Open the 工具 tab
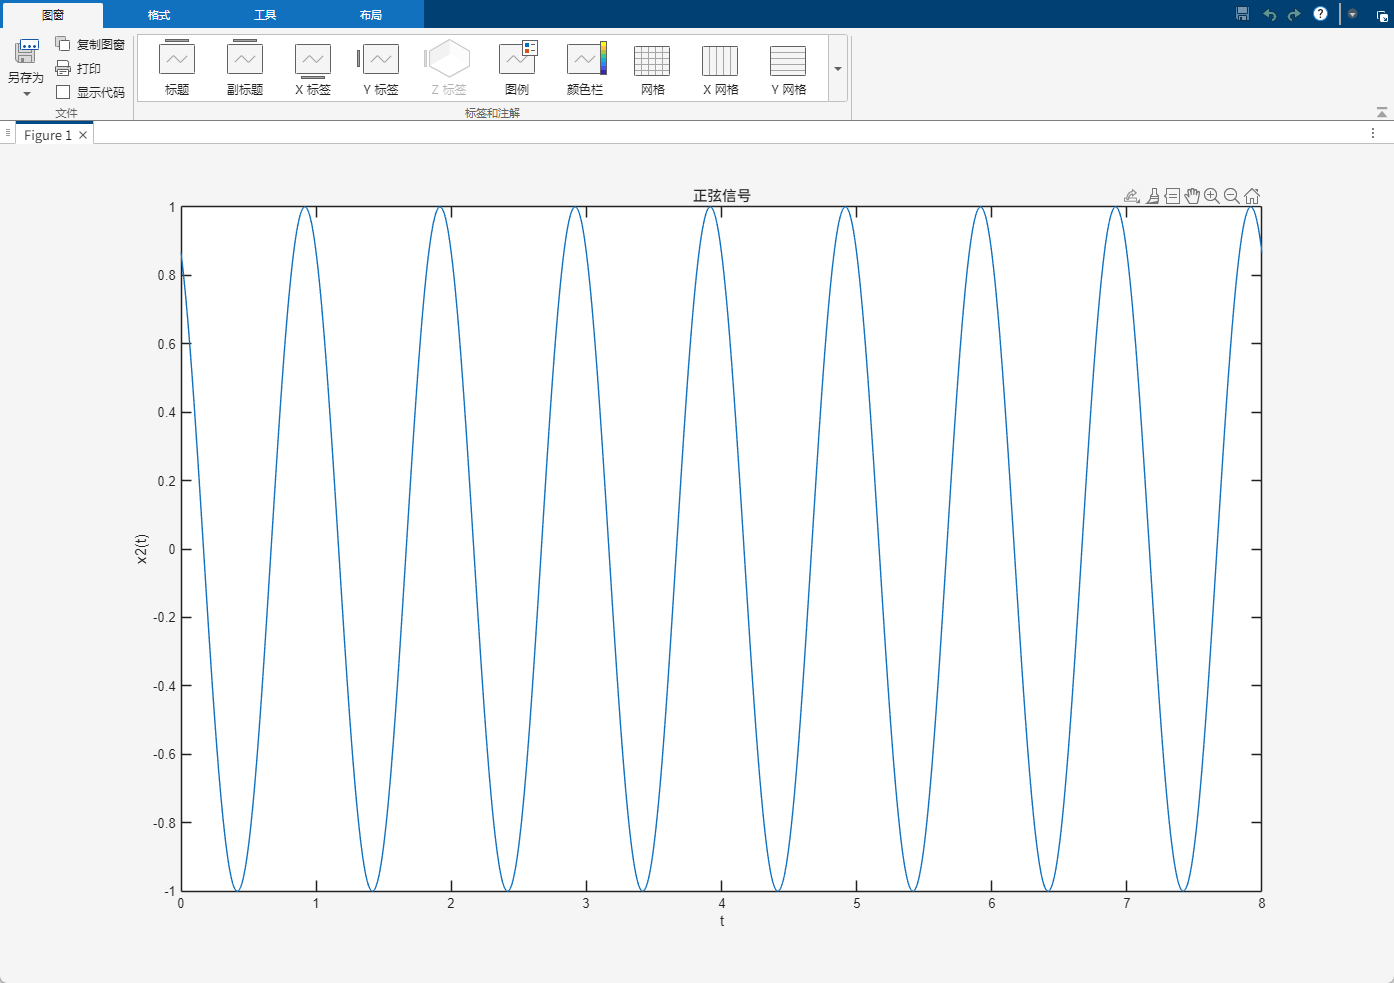This screenshot has height=983, width=1394. (265, 15)
